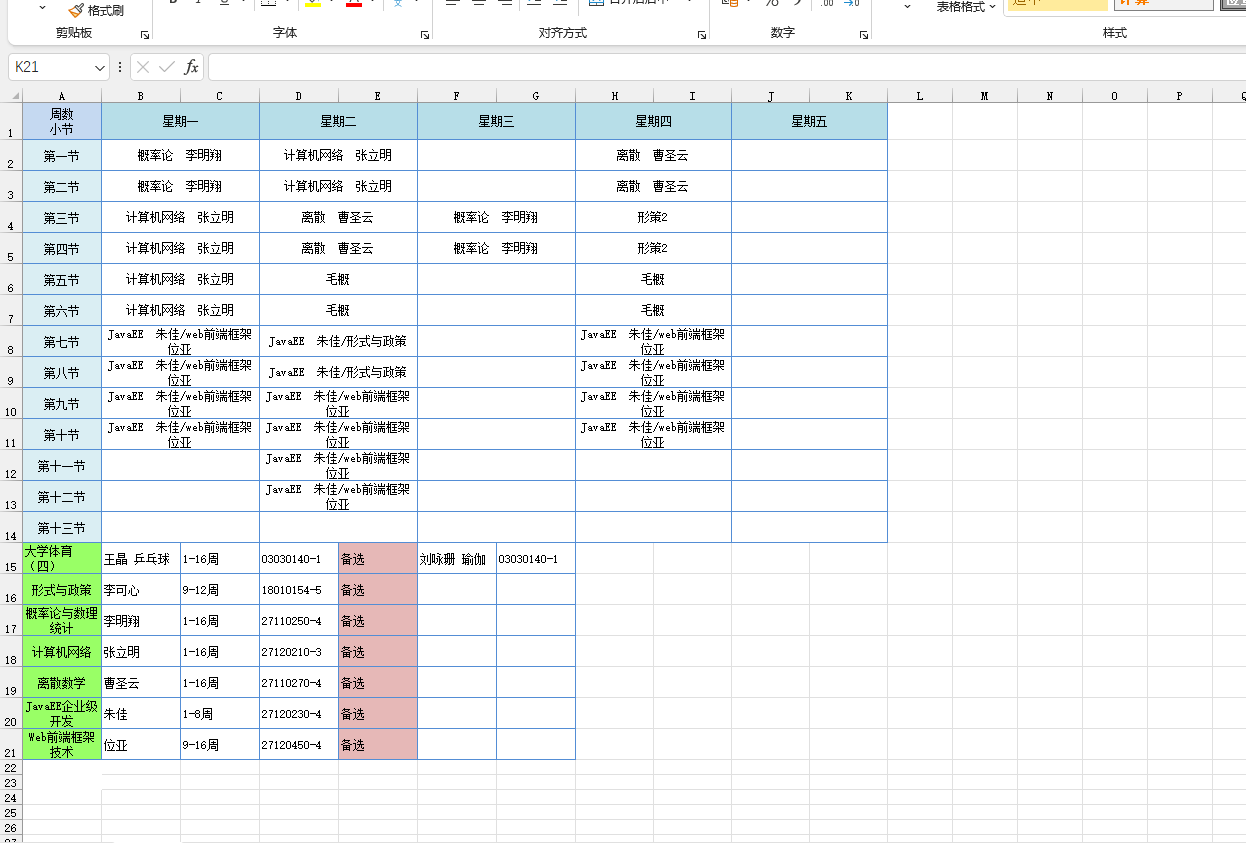
Task: Click the formula bar cancel X icon
Action: click(x=143, y=67)
